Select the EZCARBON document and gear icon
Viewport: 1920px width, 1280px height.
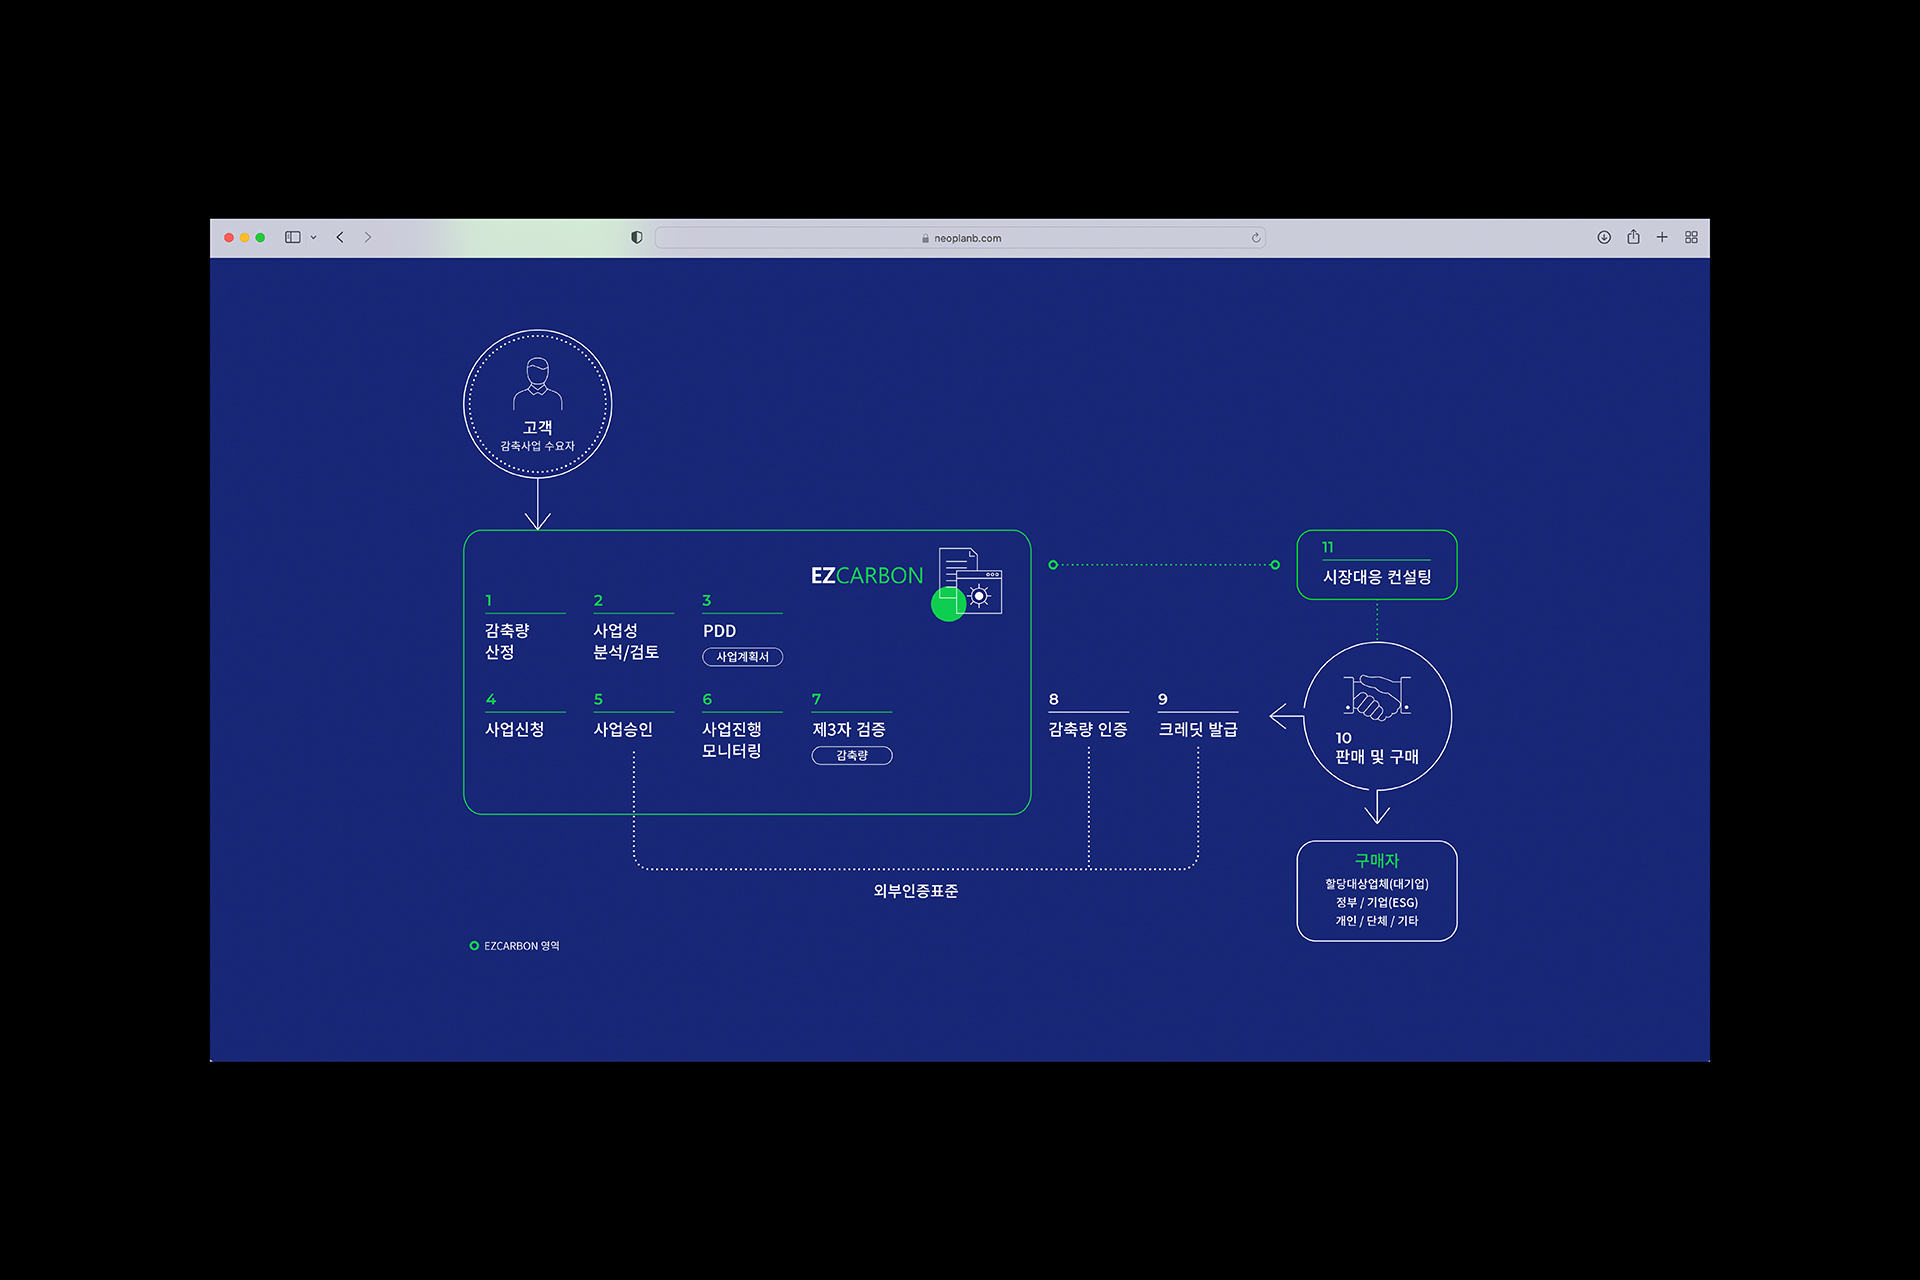967,583
